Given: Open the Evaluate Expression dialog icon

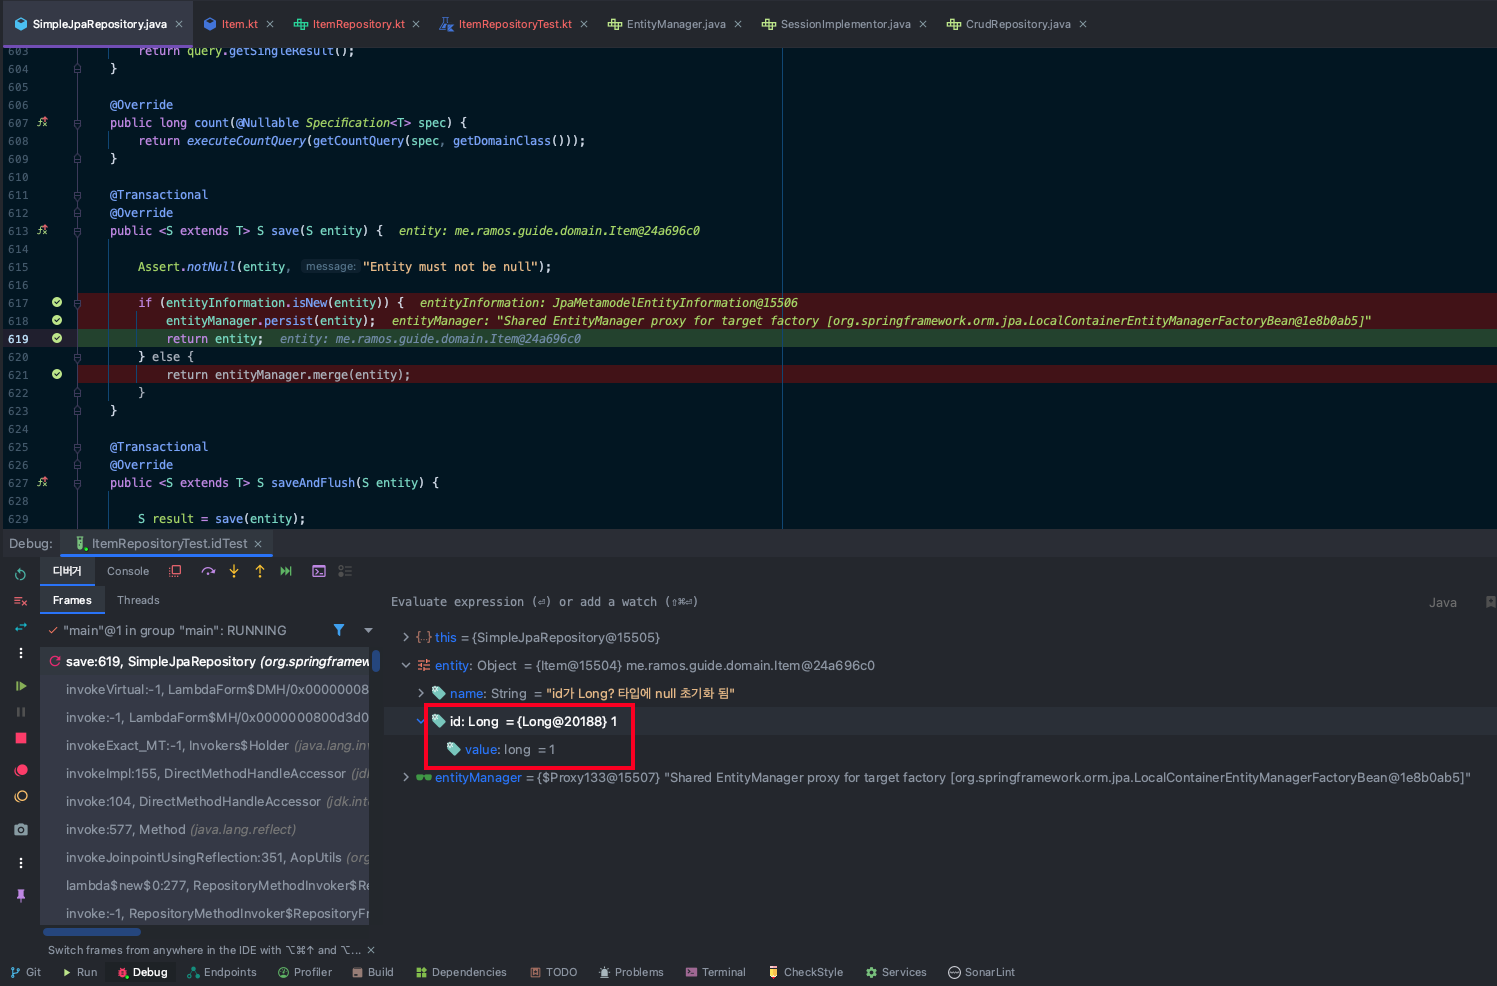Looking at the screenshot, I should point(319,571).
